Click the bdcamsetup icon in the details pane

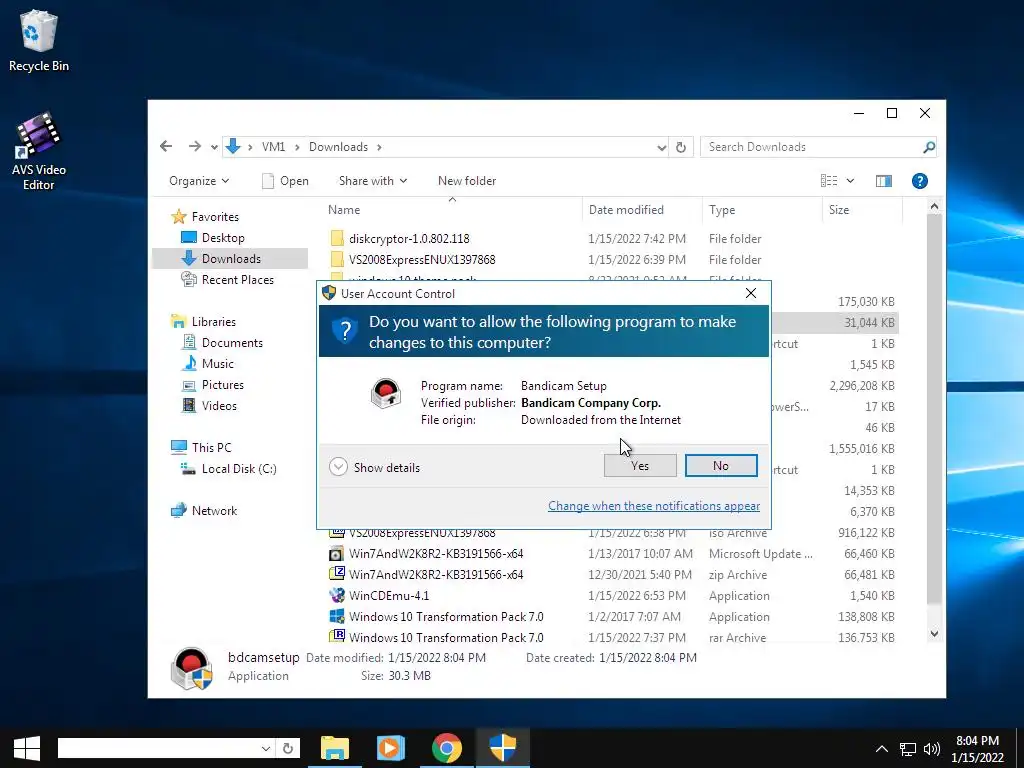coord(191,669)
